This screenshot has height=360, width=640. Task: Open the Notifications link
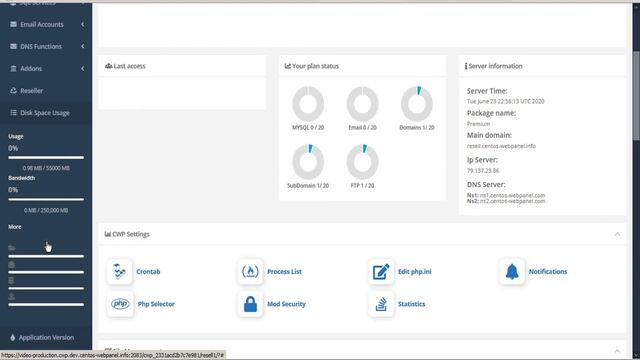point(548,271)
